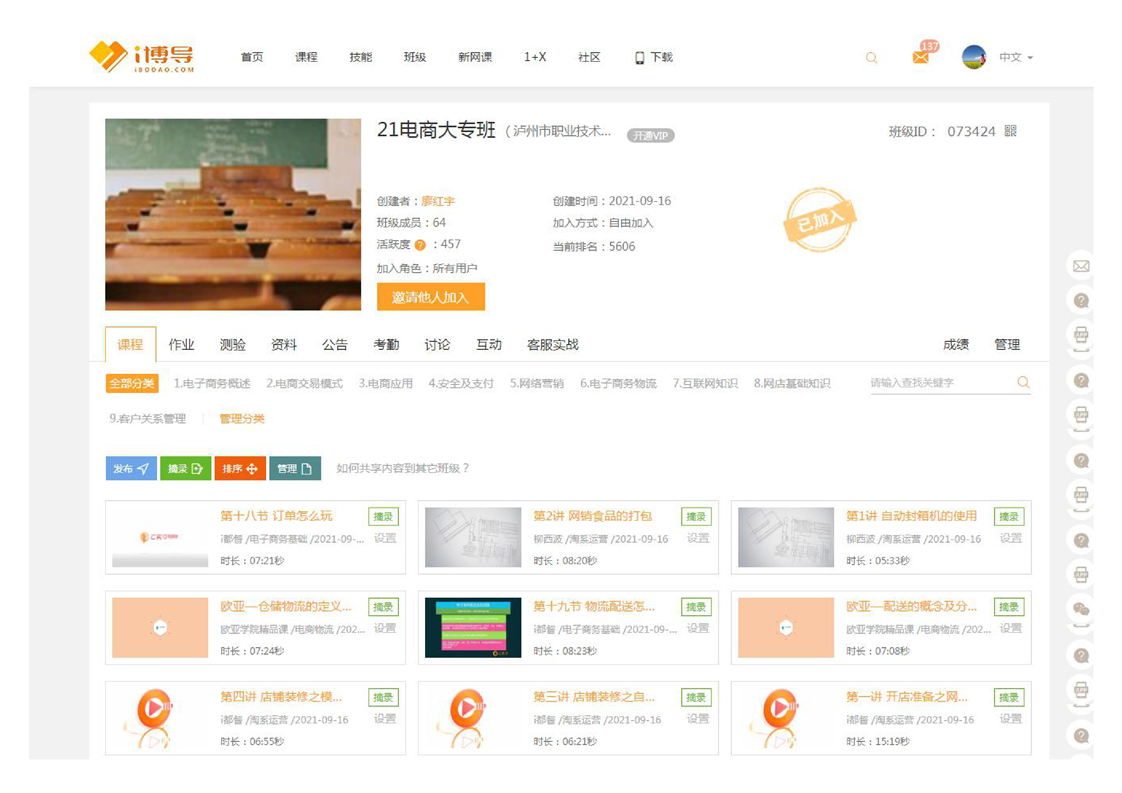
Task: Click the envelope icon atop right floating sidebar
Action: 1081,266
